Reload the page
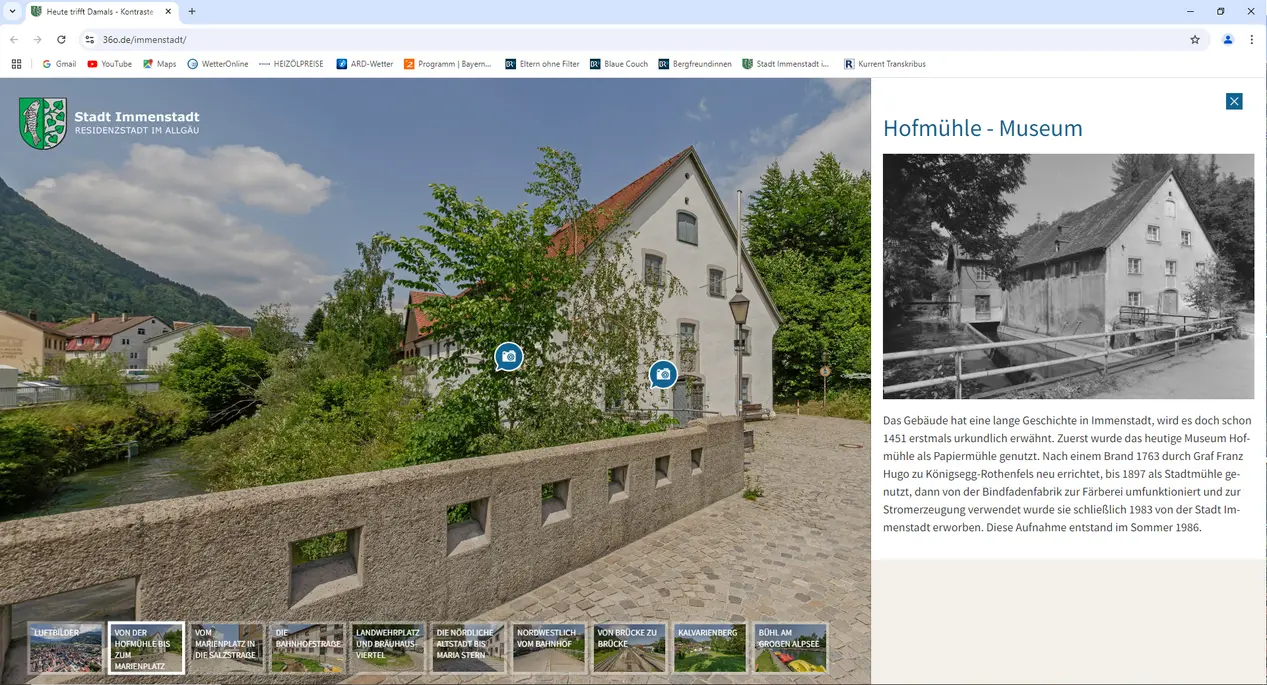Viewport: 1267px width, 685px height. [61, 40]
